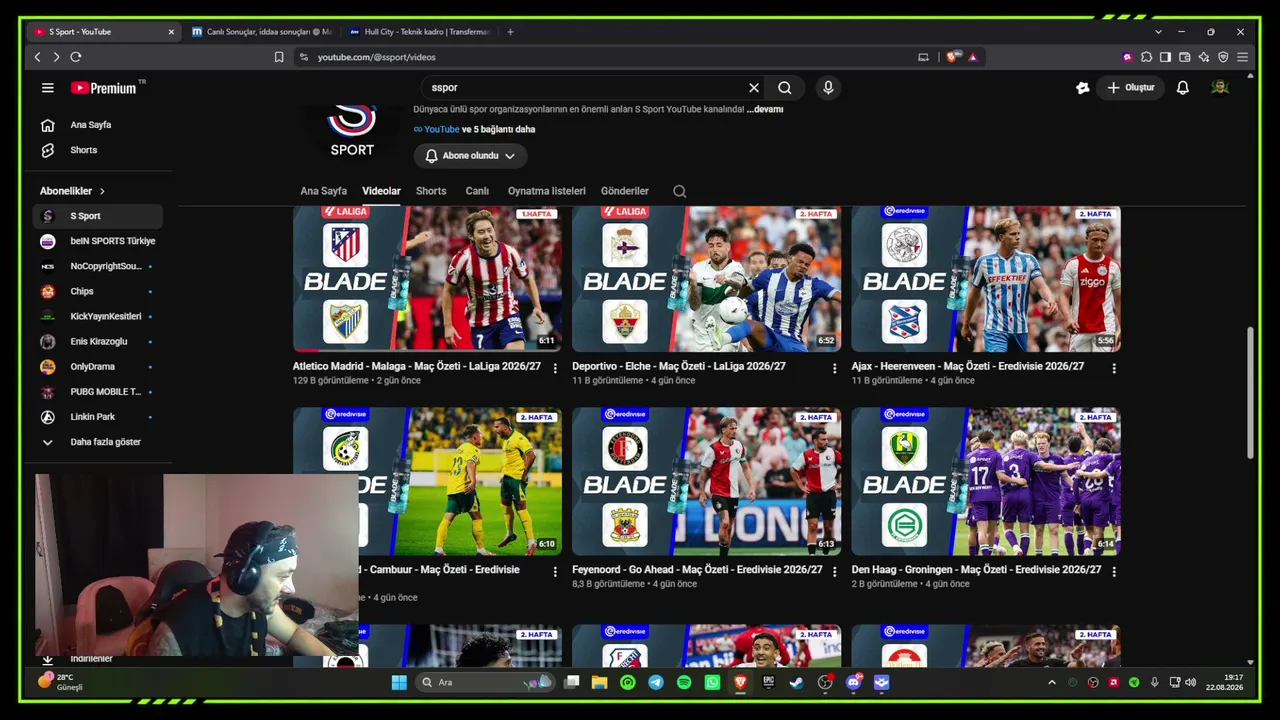
Task: Click the browser address bar URL
Action: tap(376, 57)
